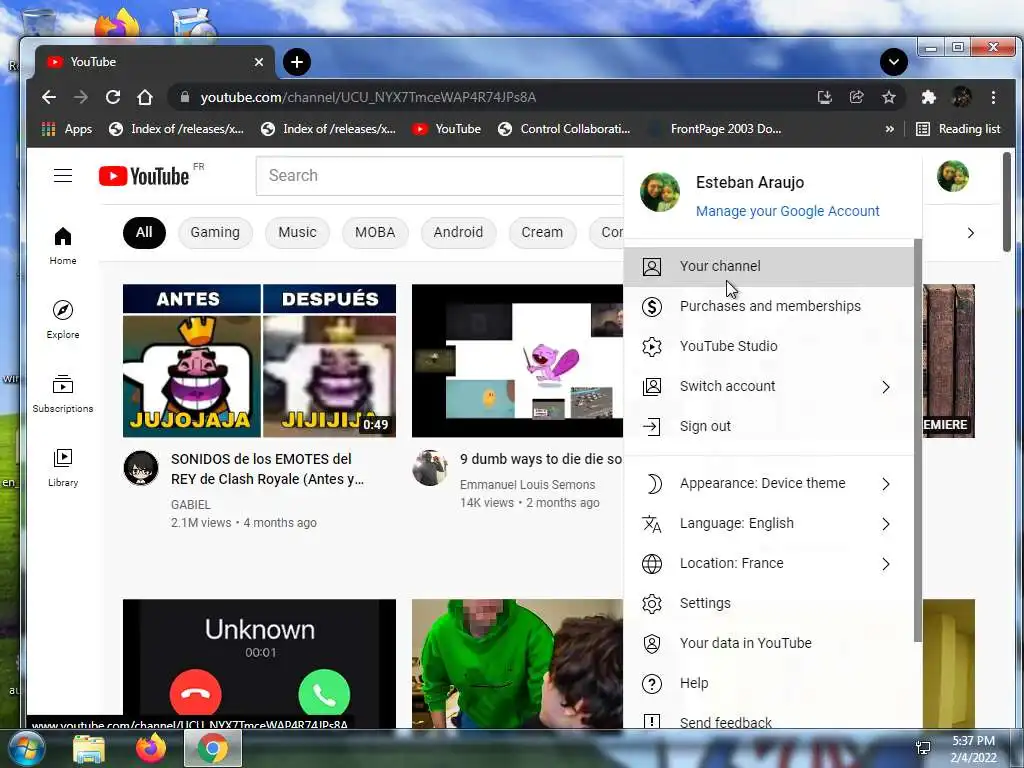This screenshot has width=1024, height=768.
Task: Click Manage your Google Account link
Action: tap(787, 211)
